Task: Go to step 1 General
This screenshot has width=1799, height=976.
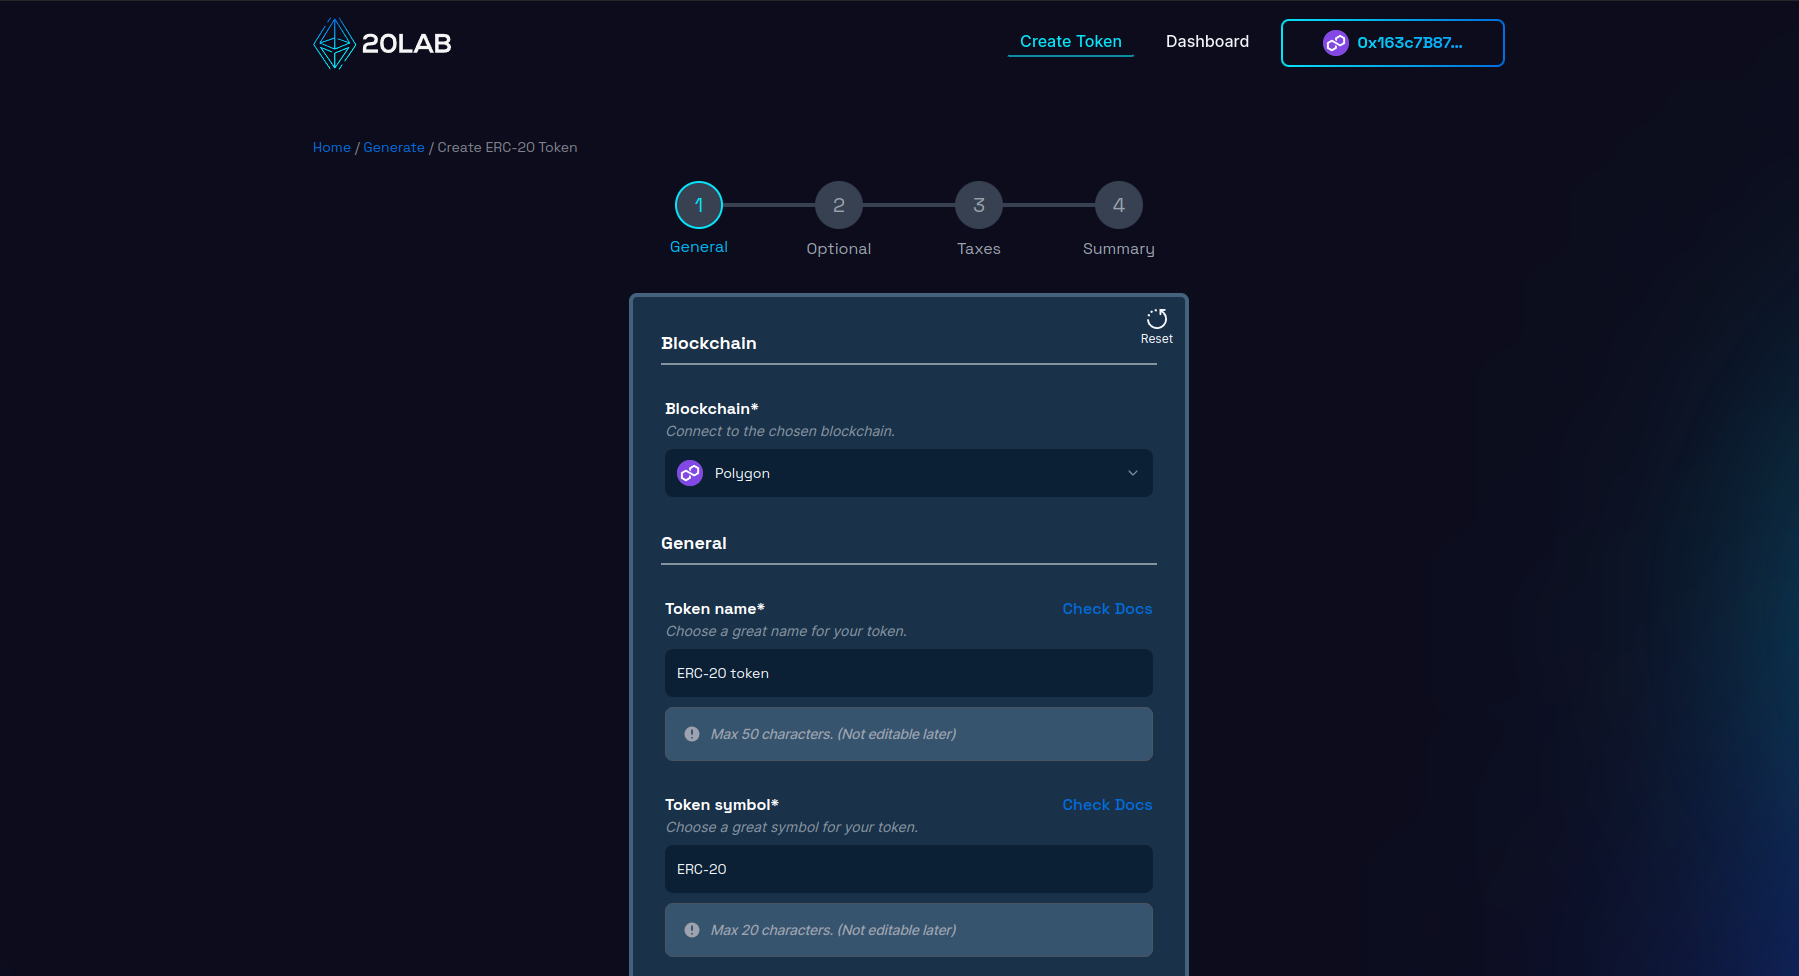Action: click(699, 205)
